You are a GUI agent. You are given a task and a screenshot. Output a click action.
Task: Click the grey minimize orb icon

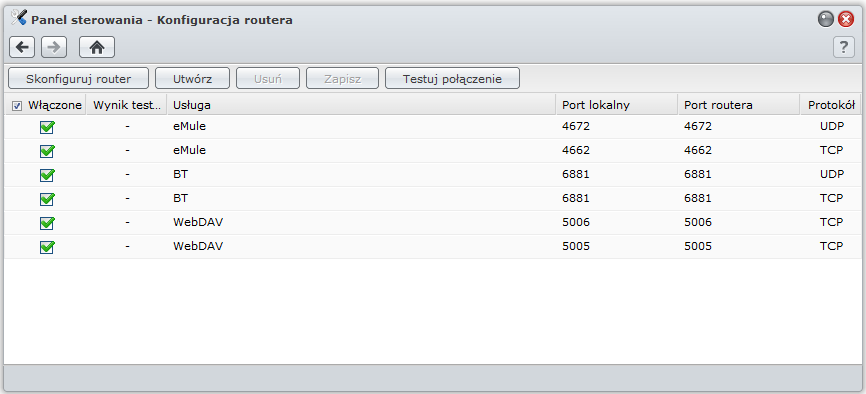(x=825, y=20)
